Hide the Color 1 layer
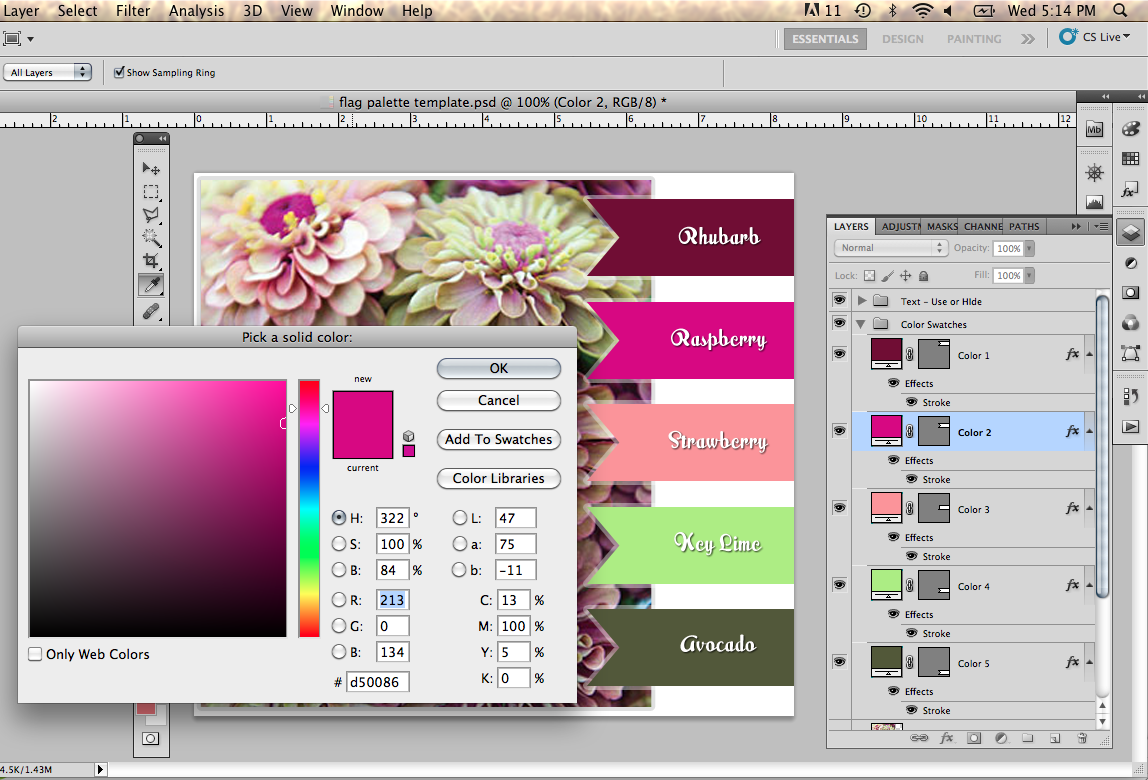 [839, 353]
